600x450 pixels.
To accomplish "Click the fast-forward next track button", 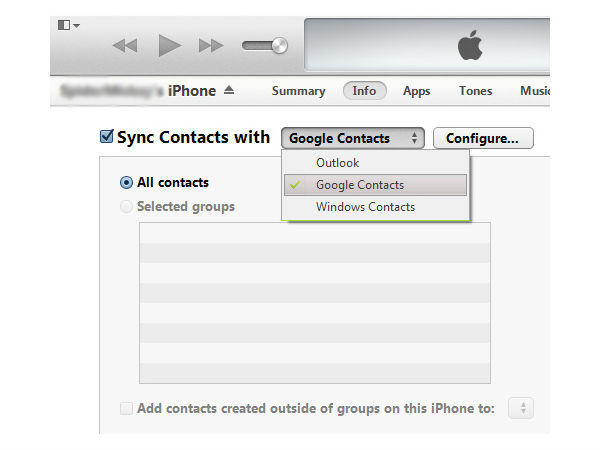I will click(x=211, y=45).
